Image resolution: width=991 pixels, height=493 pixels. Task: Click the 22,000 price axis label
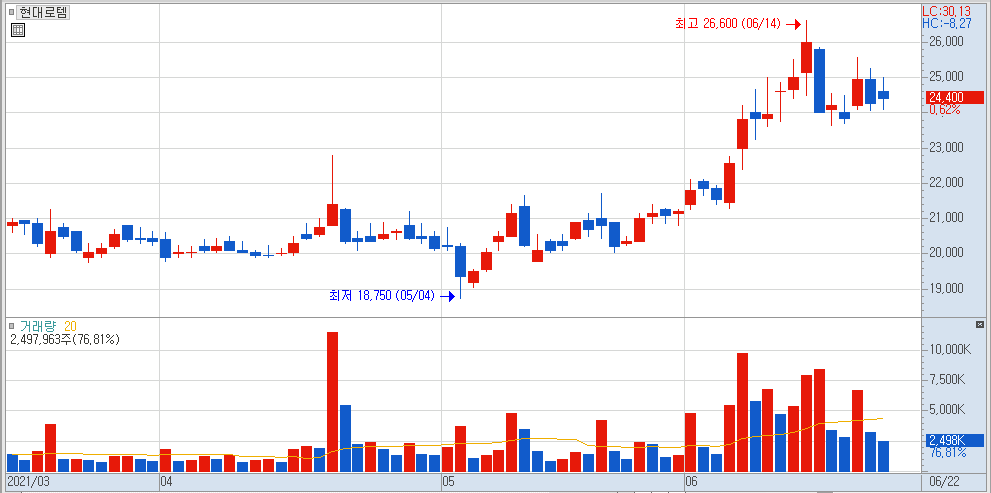tap(945, 183)
